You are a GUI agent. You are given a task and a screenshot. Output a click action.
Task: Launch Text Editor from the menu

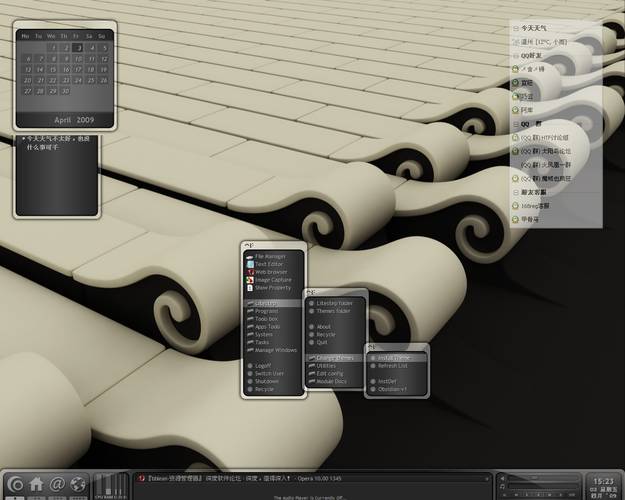[269, 264]
